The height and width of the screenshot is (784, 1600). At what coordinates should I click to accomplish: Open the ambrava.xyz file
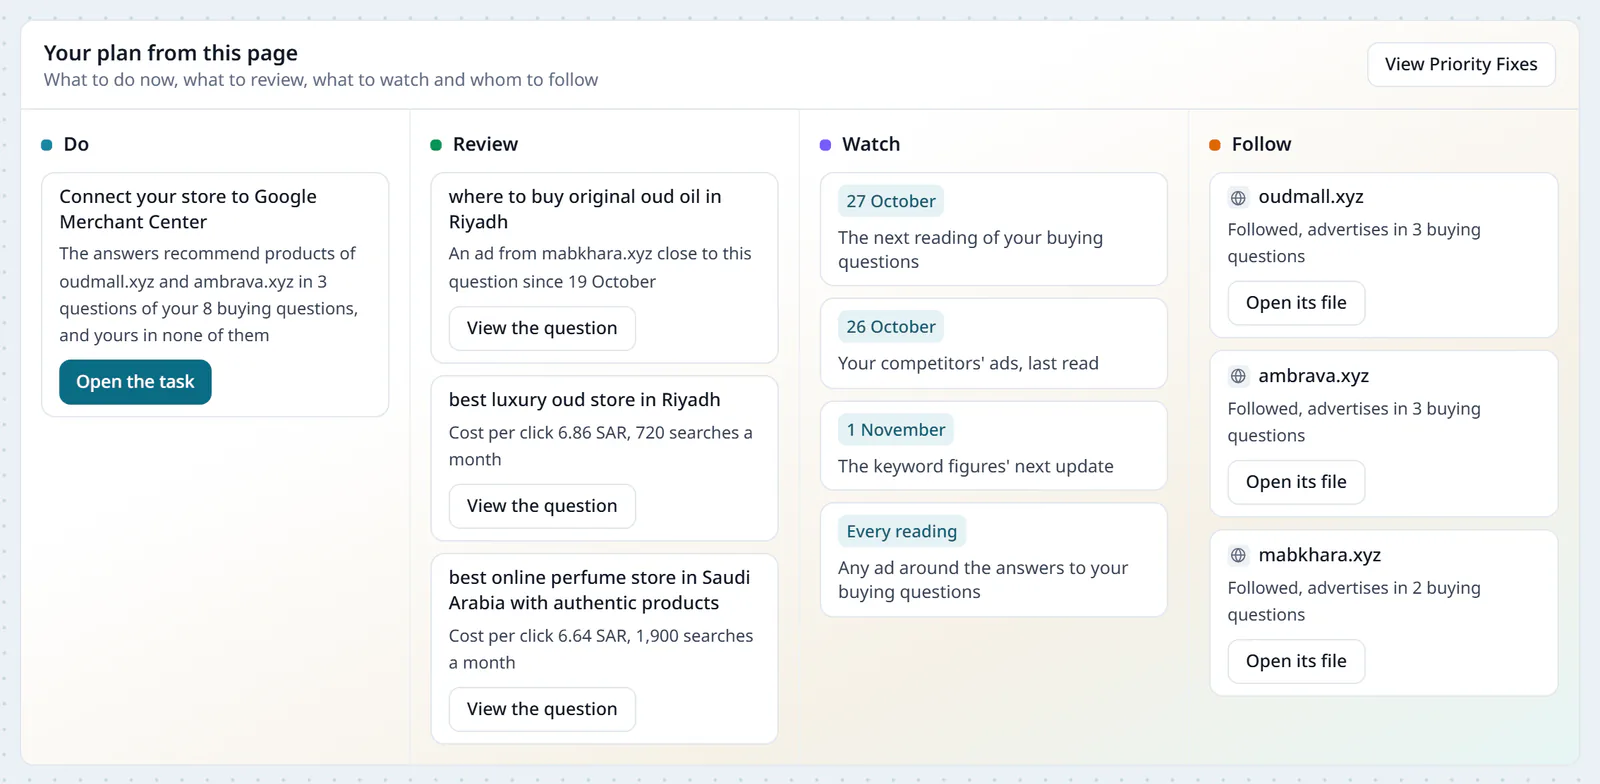click(x=1296, y=482)
